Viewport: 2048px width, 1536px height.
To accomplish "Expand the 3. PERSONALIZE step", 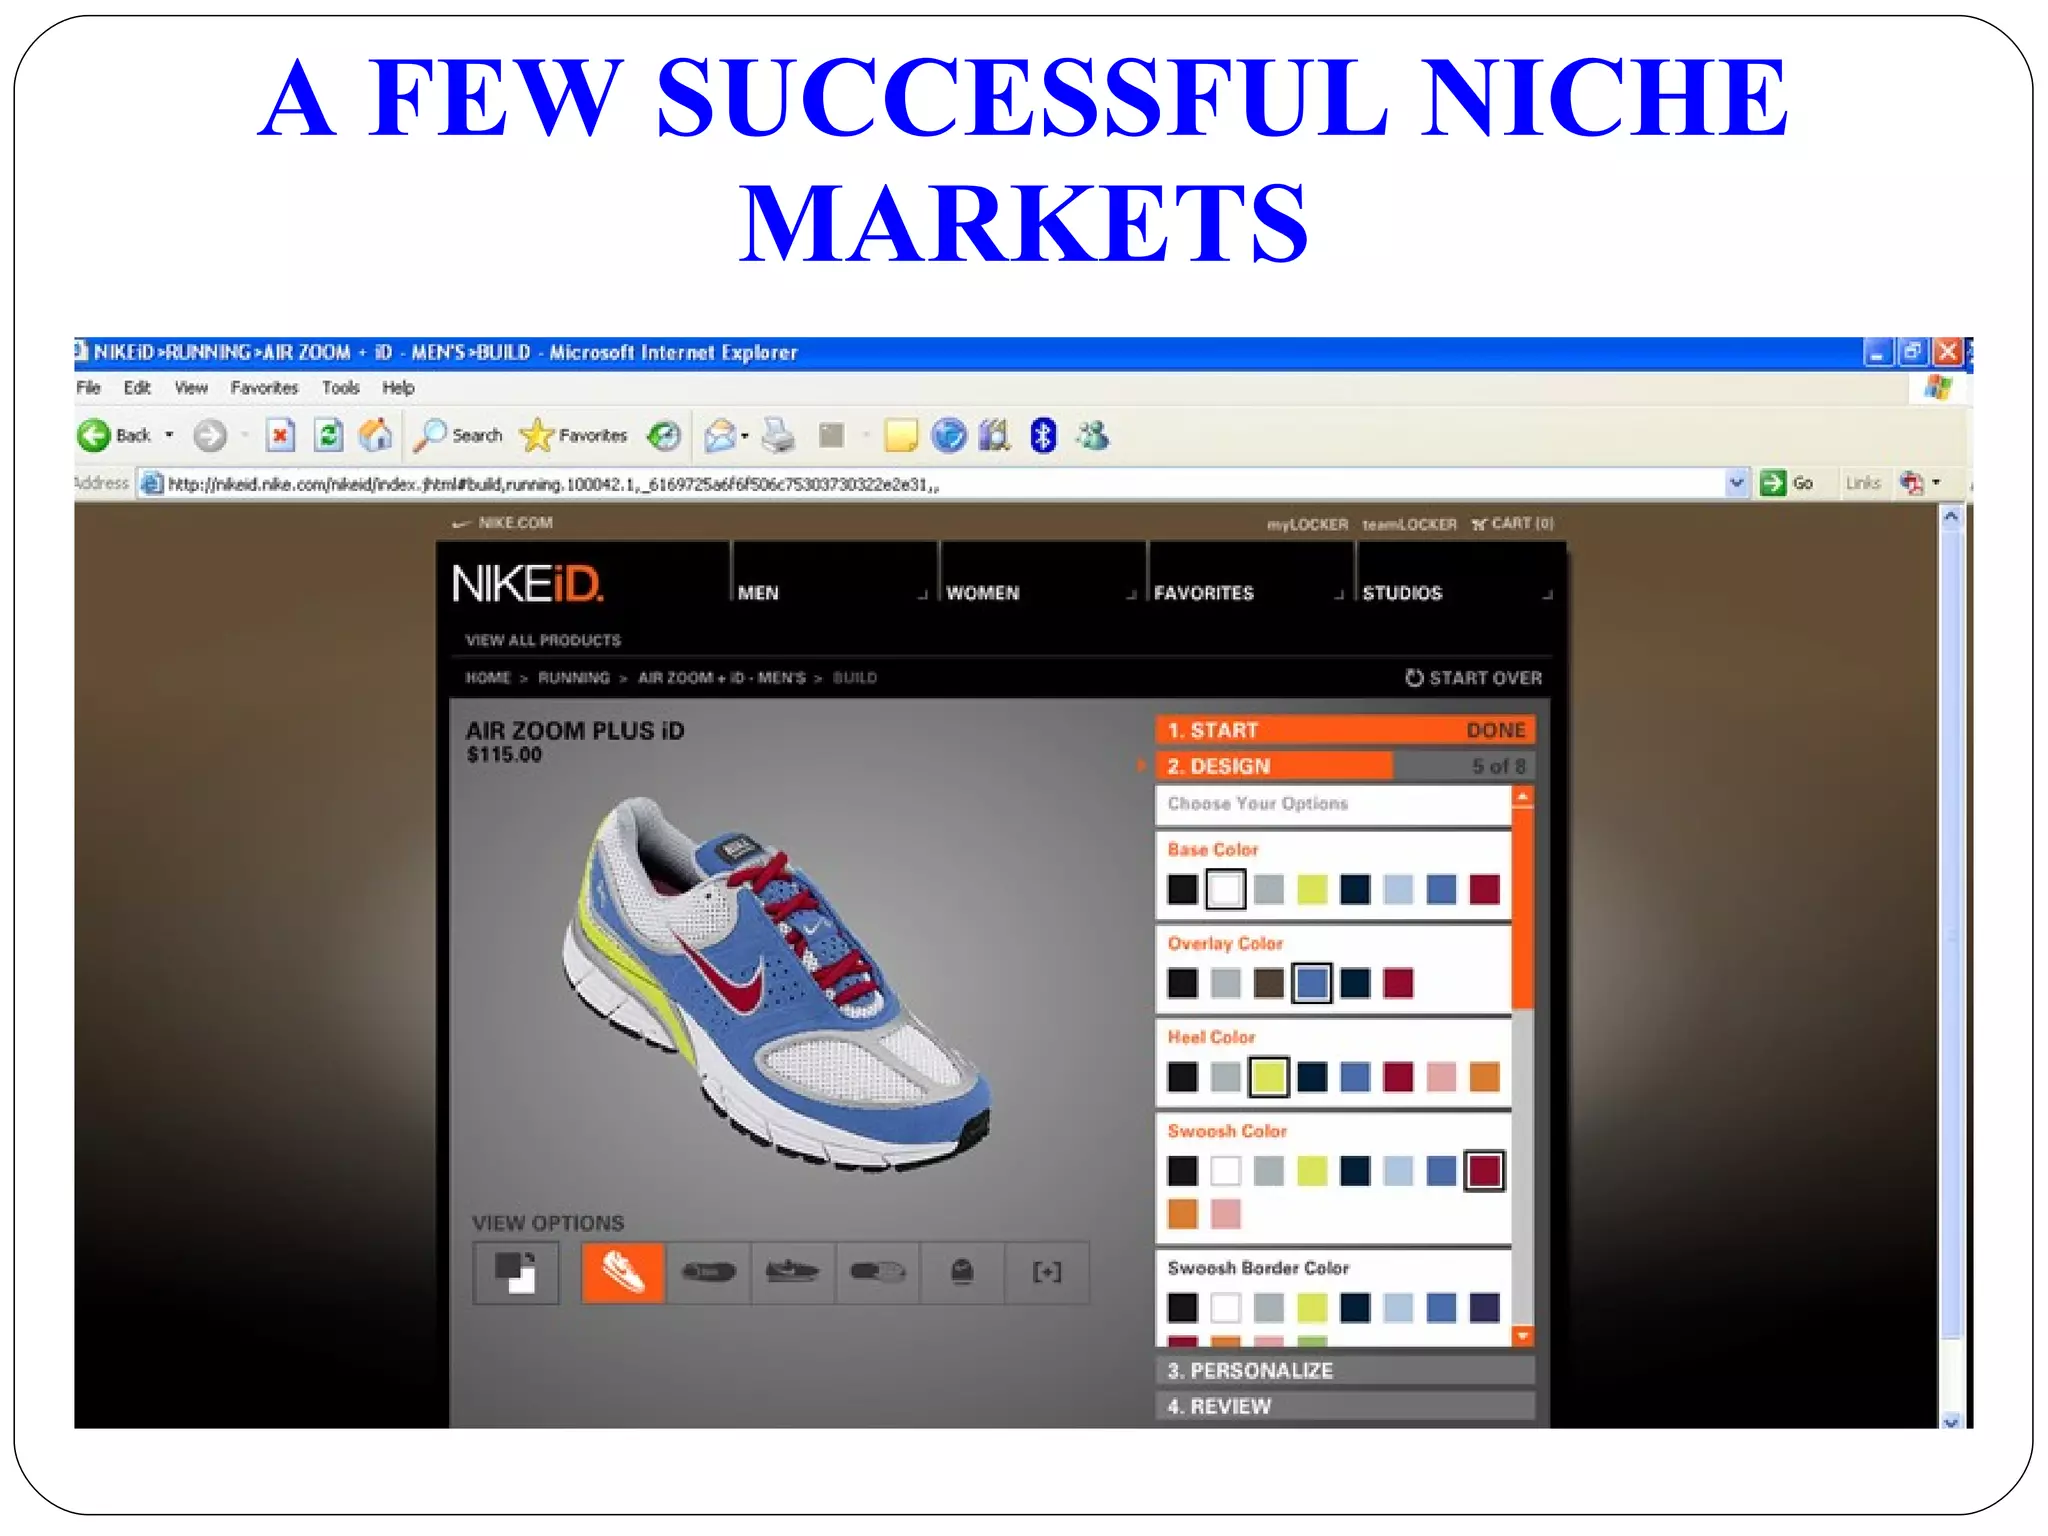I will [x=1345, y=1371].
